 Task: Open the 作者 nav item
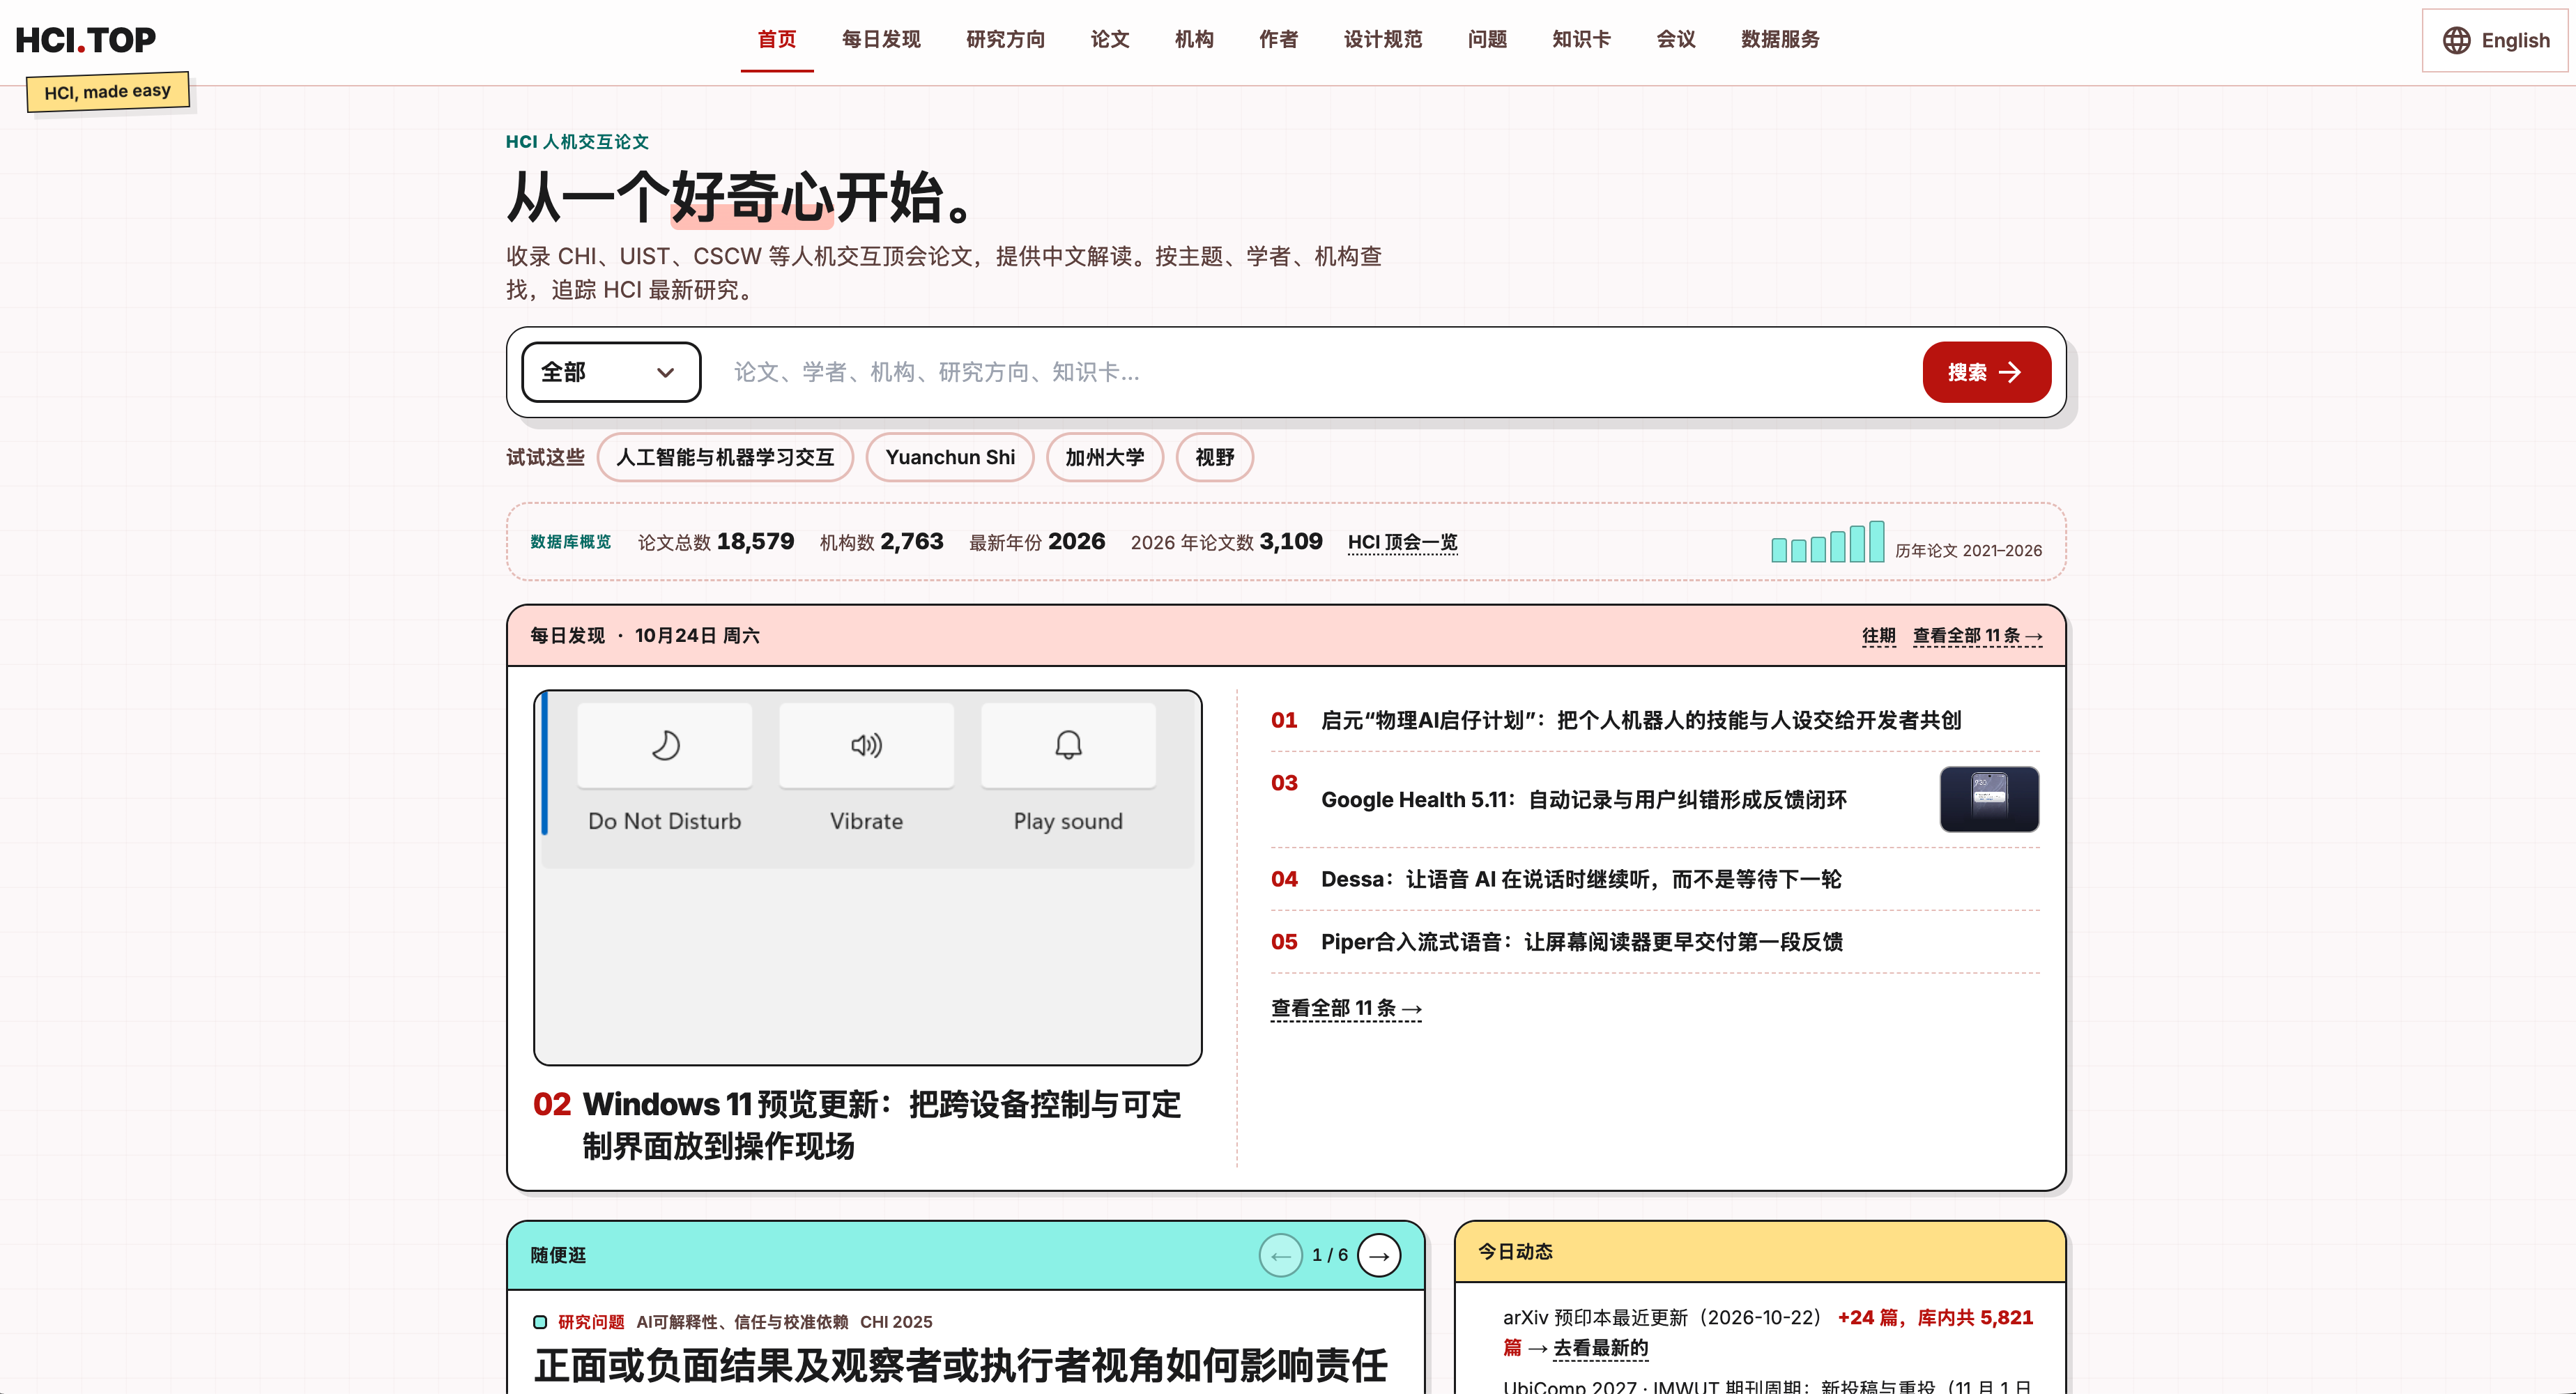(x=1278, y=39)
